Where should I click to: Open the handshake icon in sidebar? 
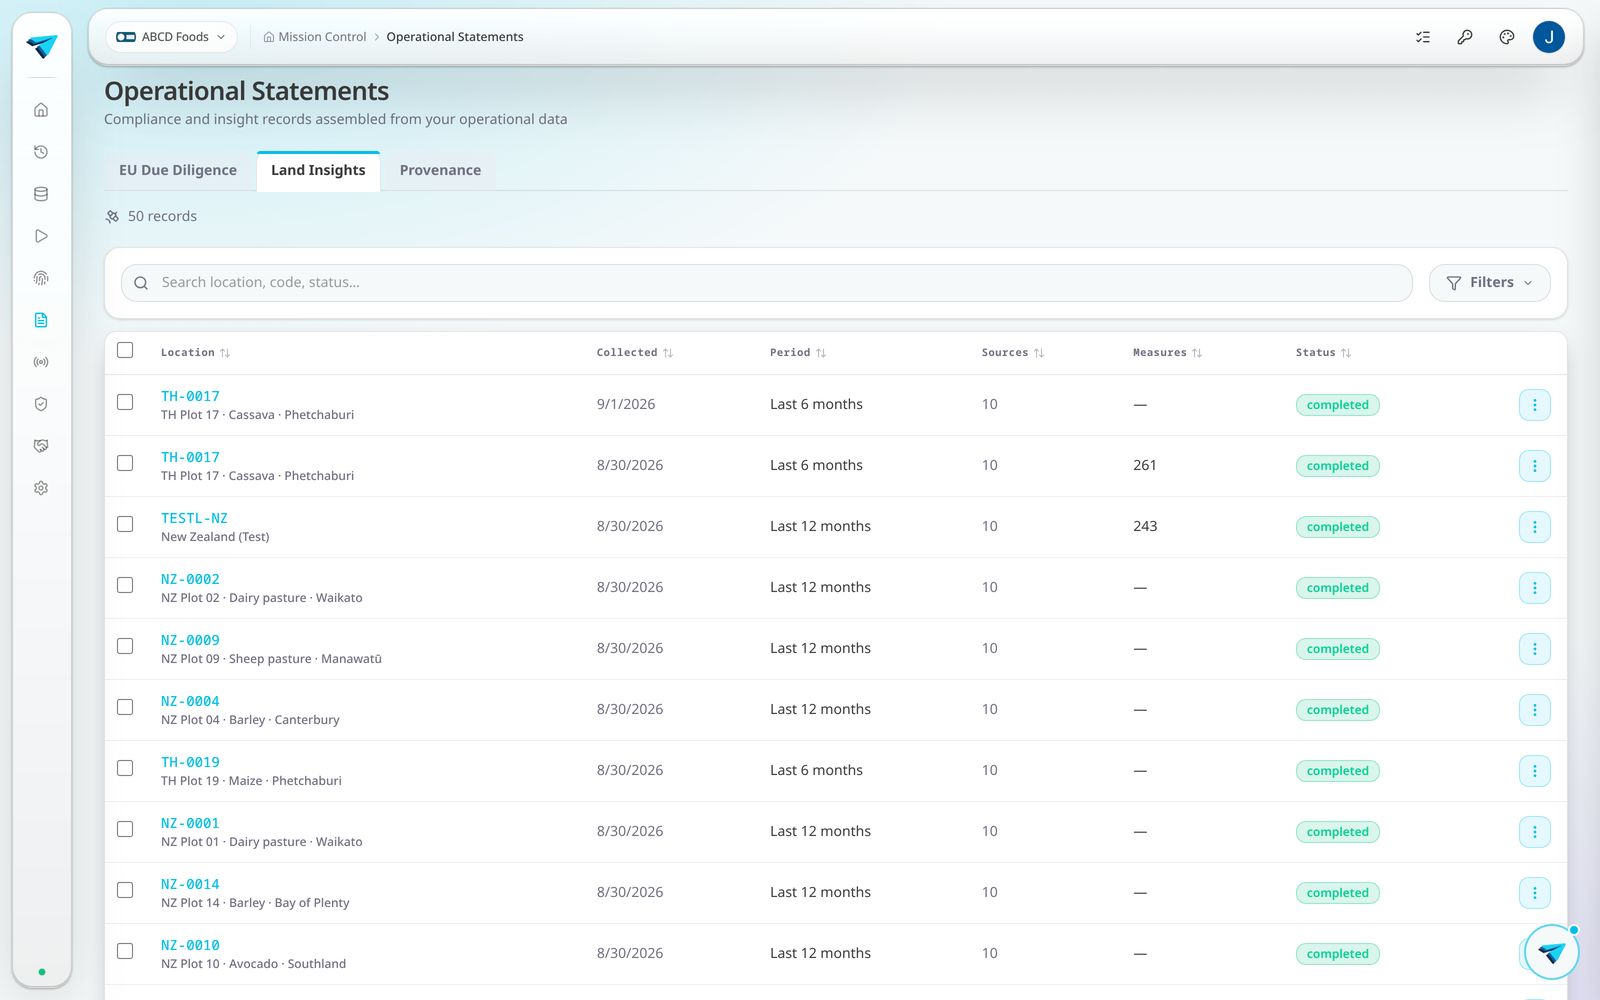click(41, 446)
